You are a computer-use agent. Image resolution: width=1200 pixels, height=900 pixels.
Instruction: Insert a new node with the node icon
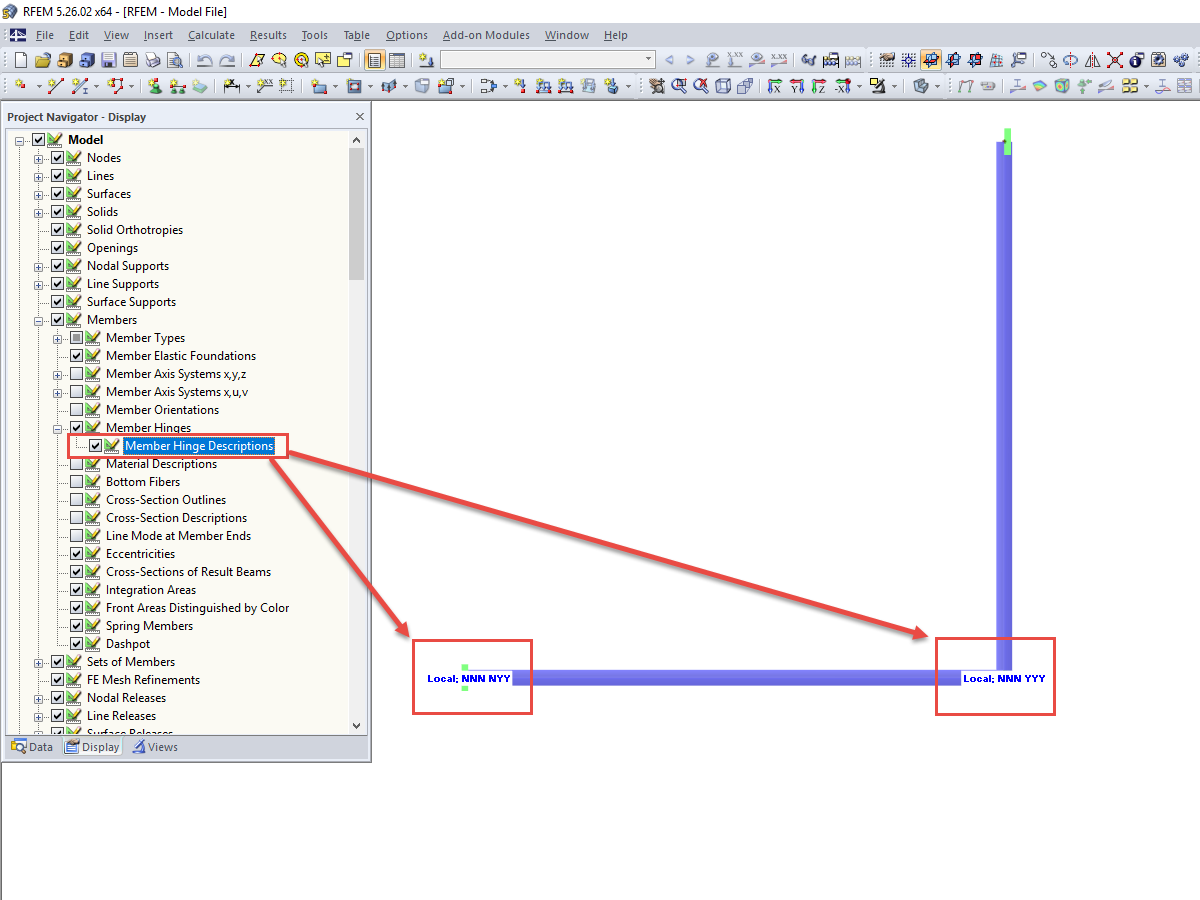tap(21, 86)
